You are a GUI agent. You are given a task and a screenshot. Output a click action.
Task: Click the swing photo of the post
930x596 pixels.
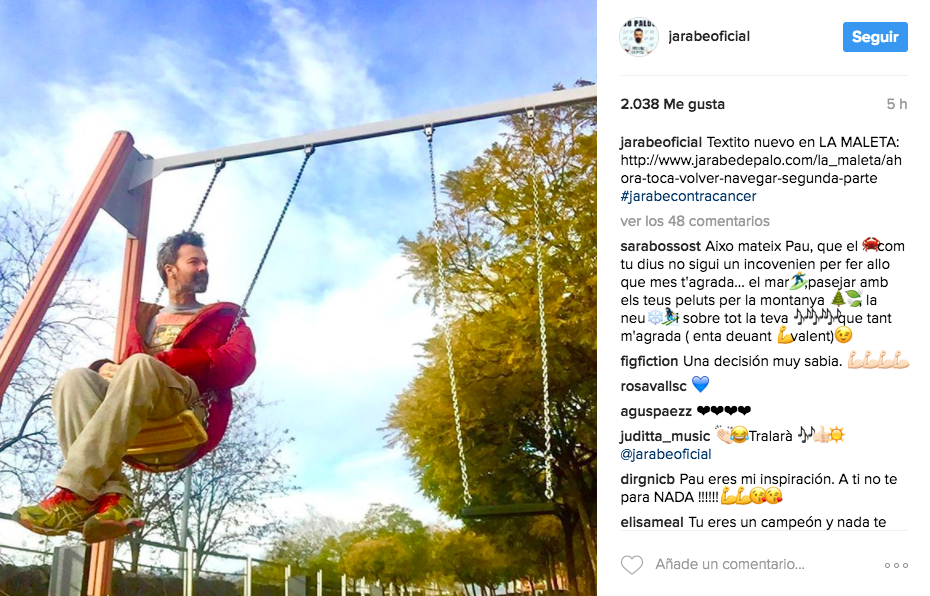(298, 298)
